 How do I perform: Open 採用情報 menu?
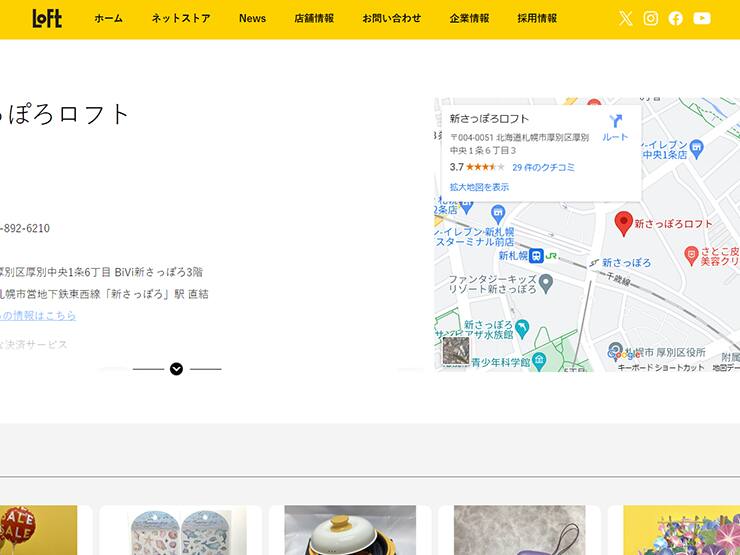pyautogui.click(x=538, y=18)
